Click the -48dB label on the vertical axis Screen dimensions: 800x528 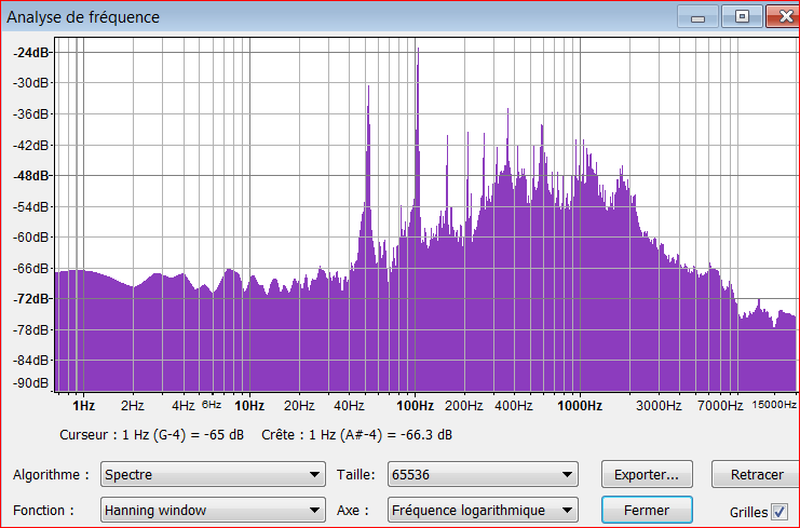tap(32, 176)
